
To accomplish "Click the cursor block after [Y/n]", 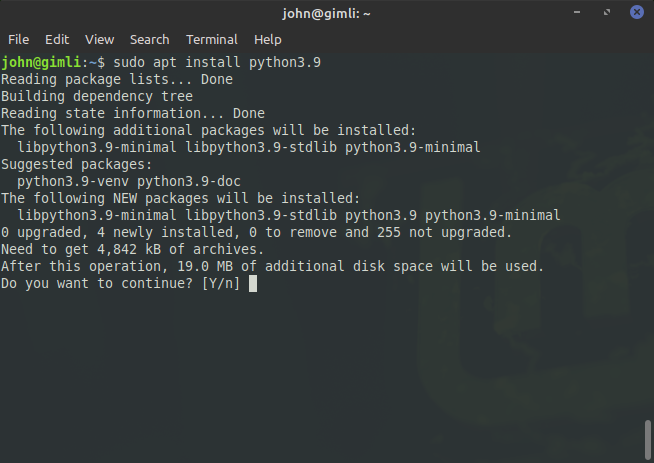I will (x=253, y=284).
